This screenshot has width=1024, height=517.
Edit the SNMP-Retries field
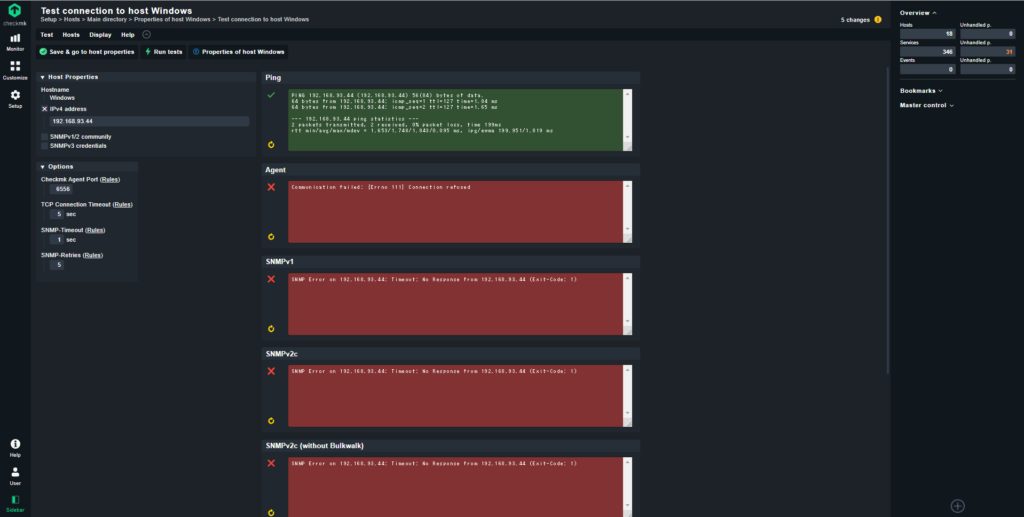point(57,265)
